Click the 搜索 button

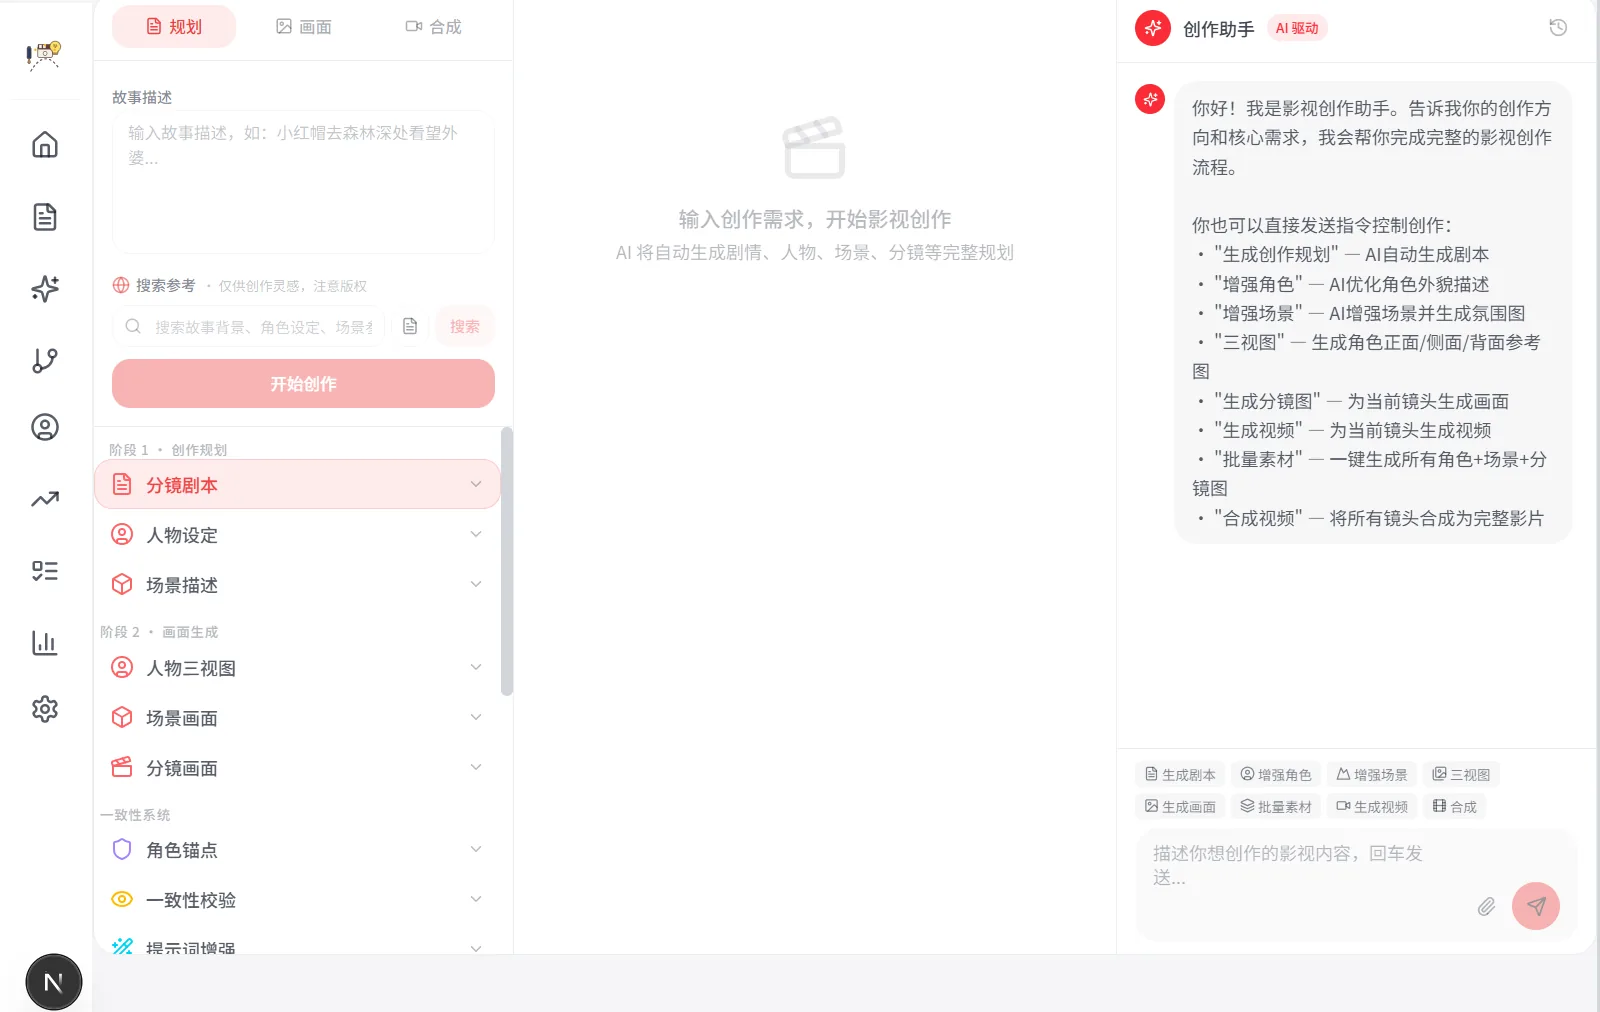point(464,326)
